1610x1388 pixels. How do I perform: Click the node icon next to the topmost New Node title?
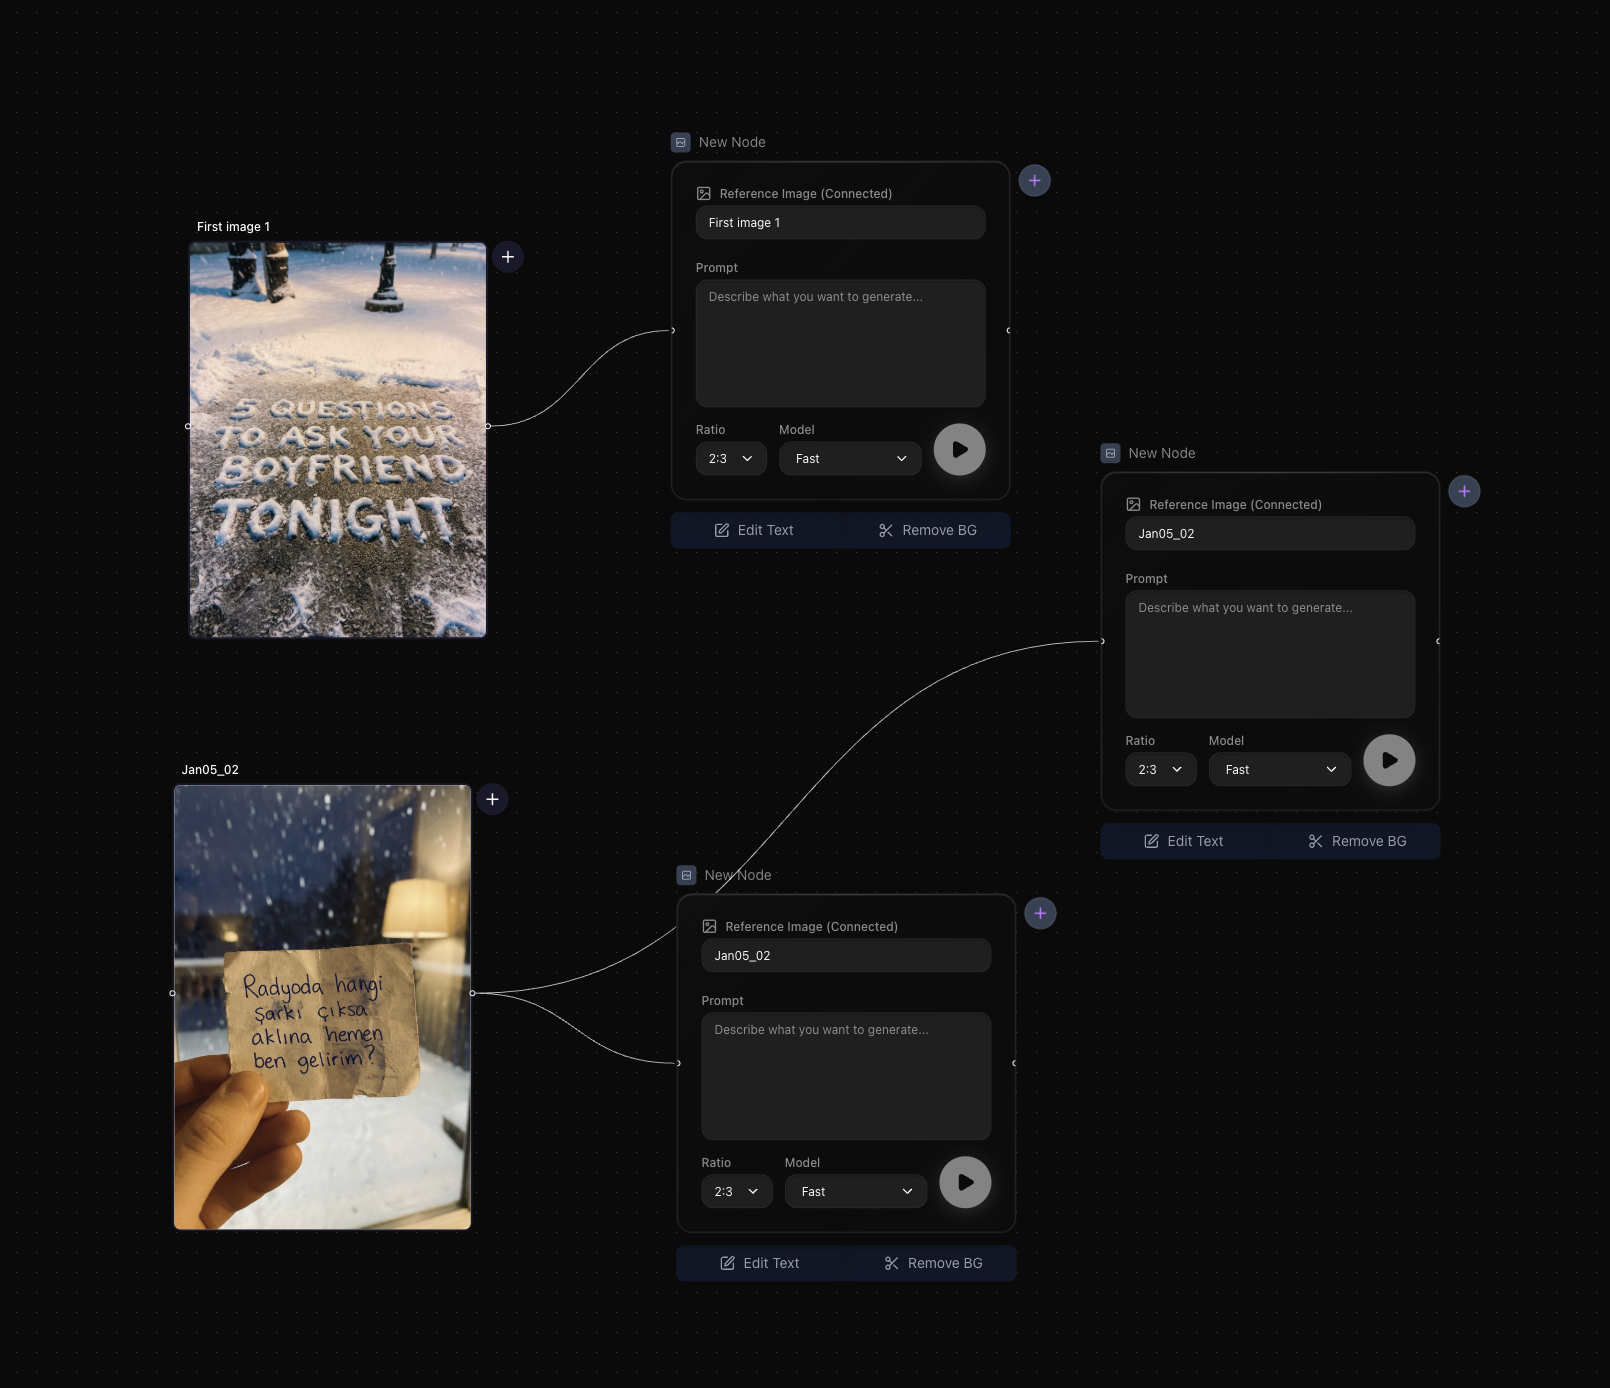681,142
